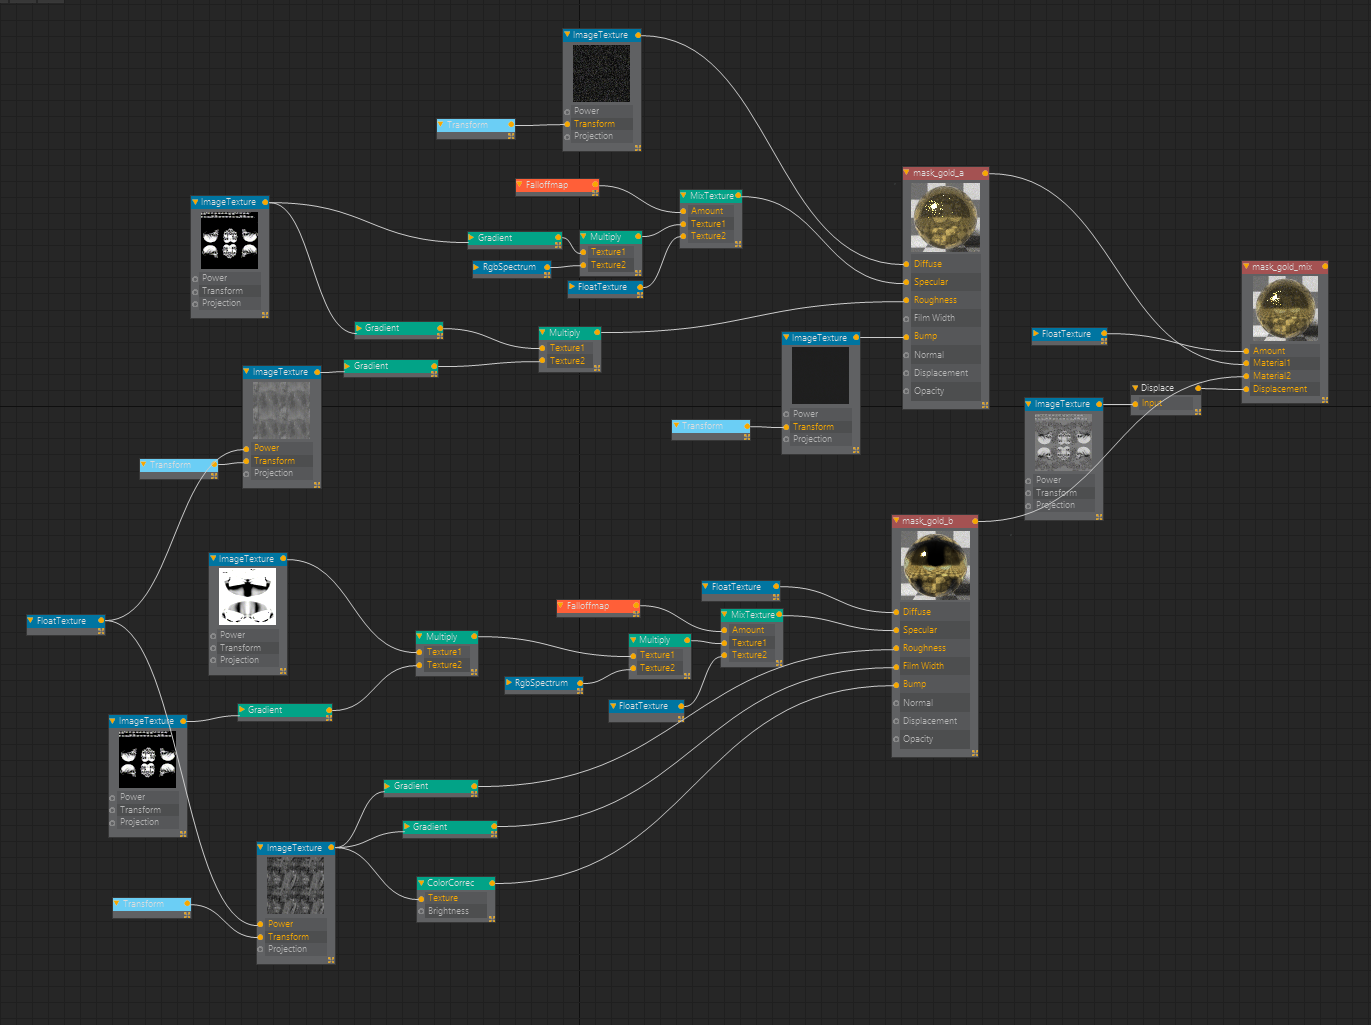Click the Roughness input pin on mask_gold_a

click(x=907, y=300)
